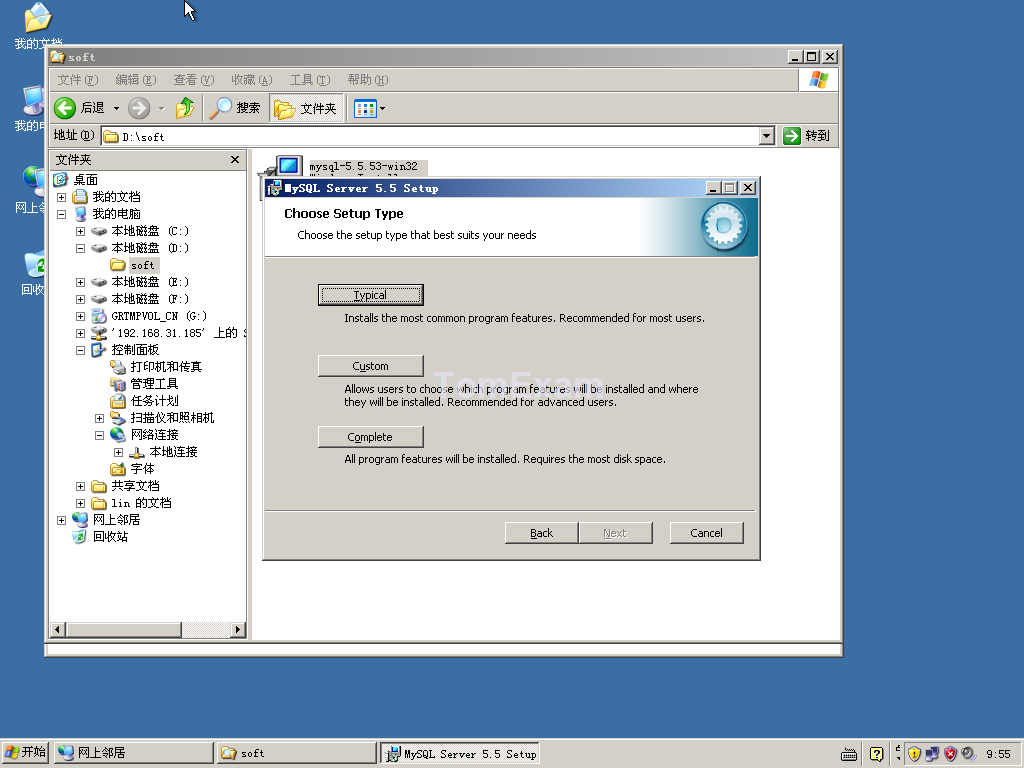
Task: Choose the Custom setup type button
Action: pyautogui.click(x=370, y=366)
